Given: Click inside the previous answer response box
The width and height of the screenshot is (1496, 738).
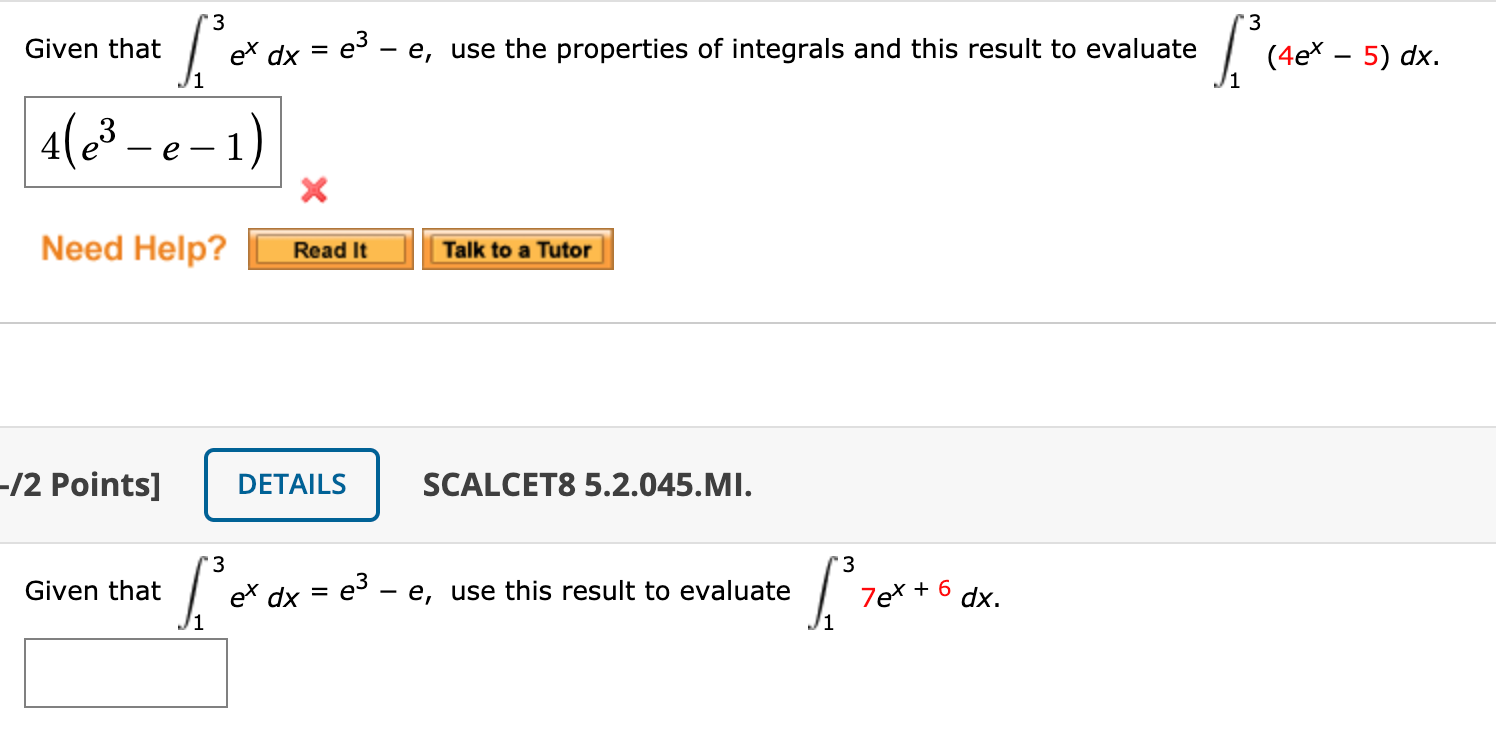Looking at the screenshot, I should pos(152,142).
